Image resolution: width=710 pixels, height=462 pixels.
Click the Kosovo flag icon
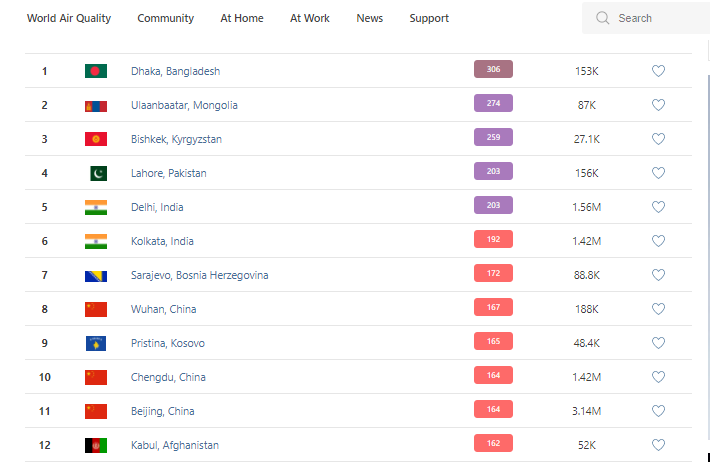pos(96,343)
